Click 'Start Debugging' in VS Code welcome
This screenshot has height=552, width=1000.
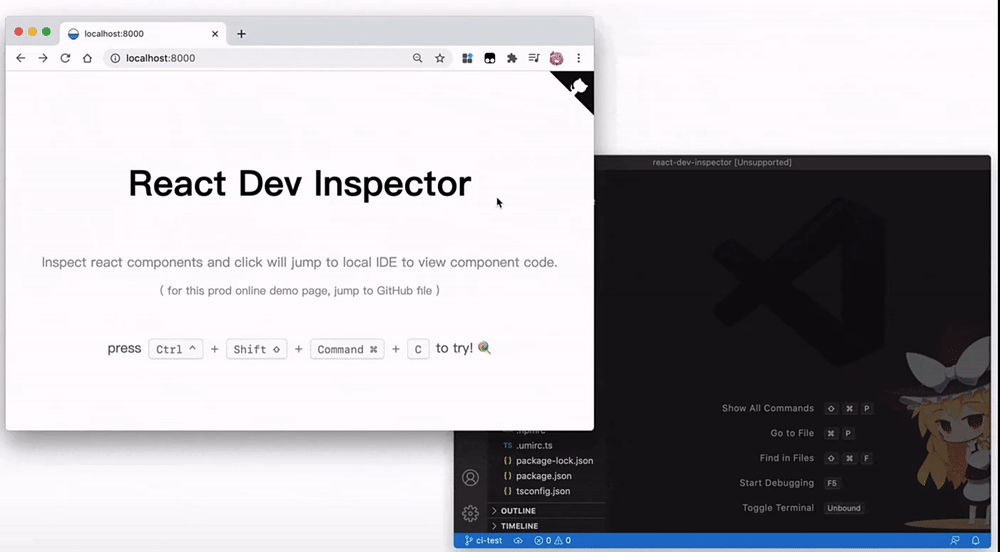click(x=776, y=483)
